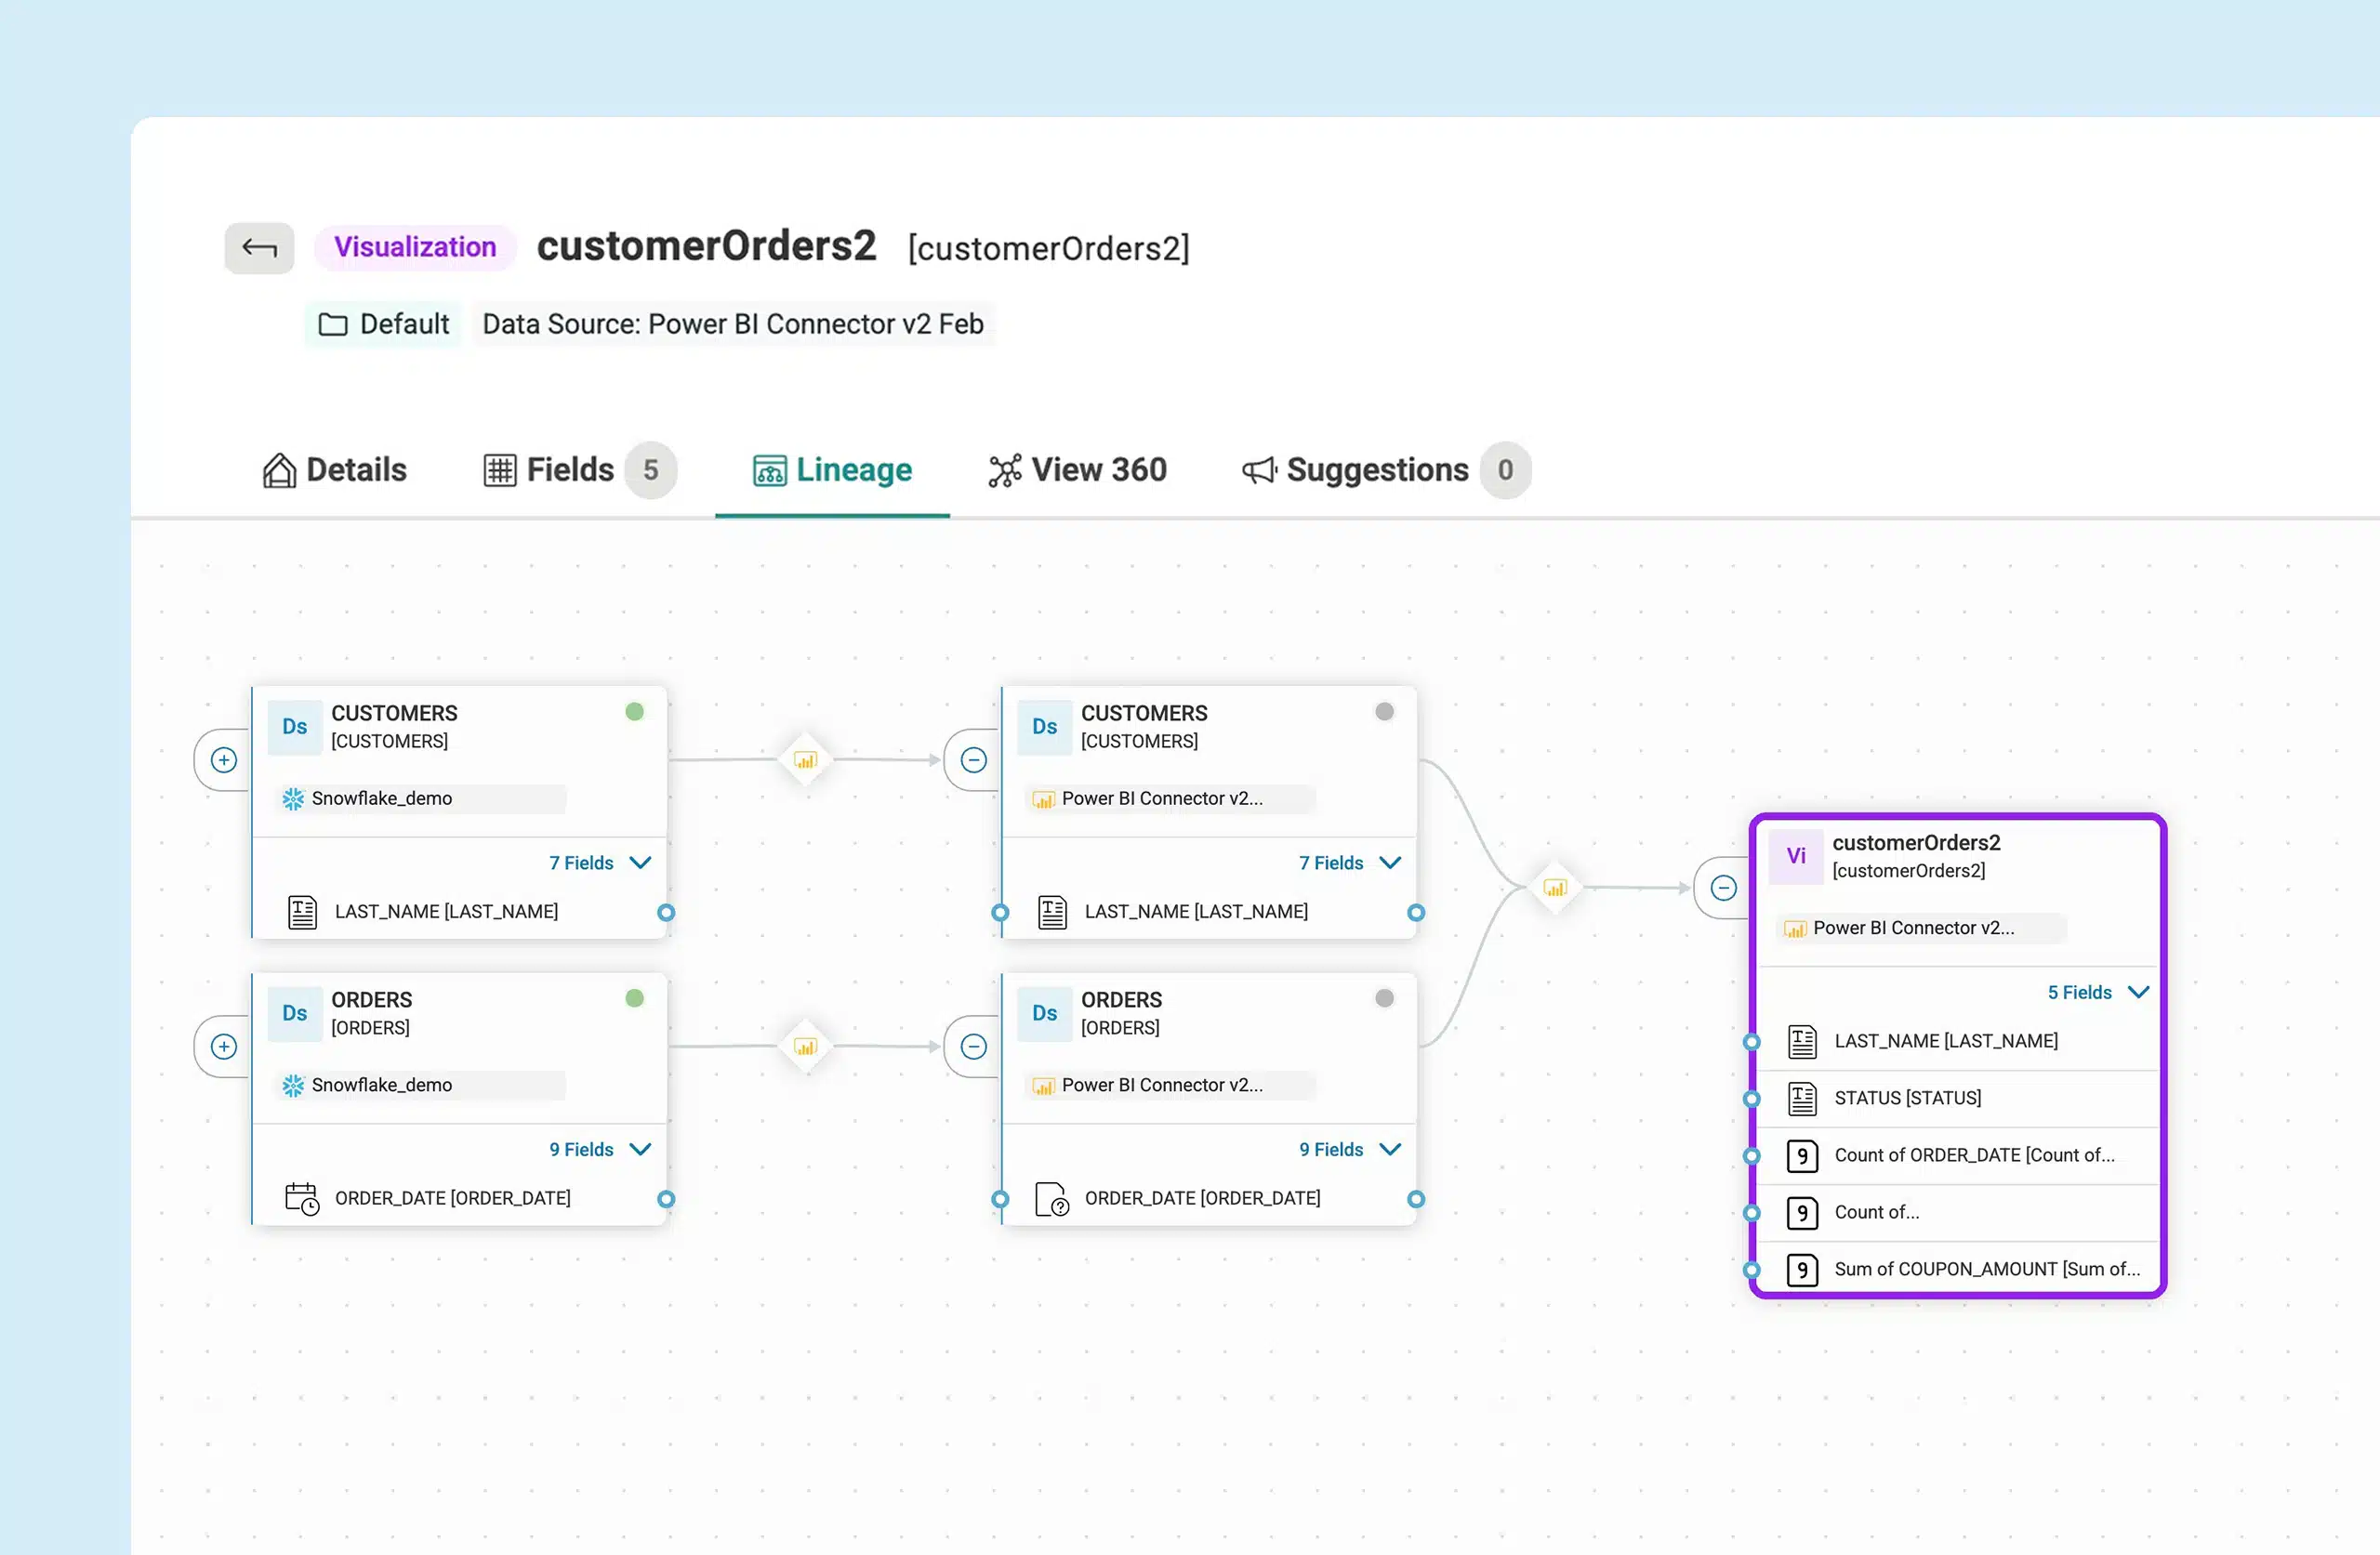
Task: Click the back arrow button
Action: (x=259, y=248)
